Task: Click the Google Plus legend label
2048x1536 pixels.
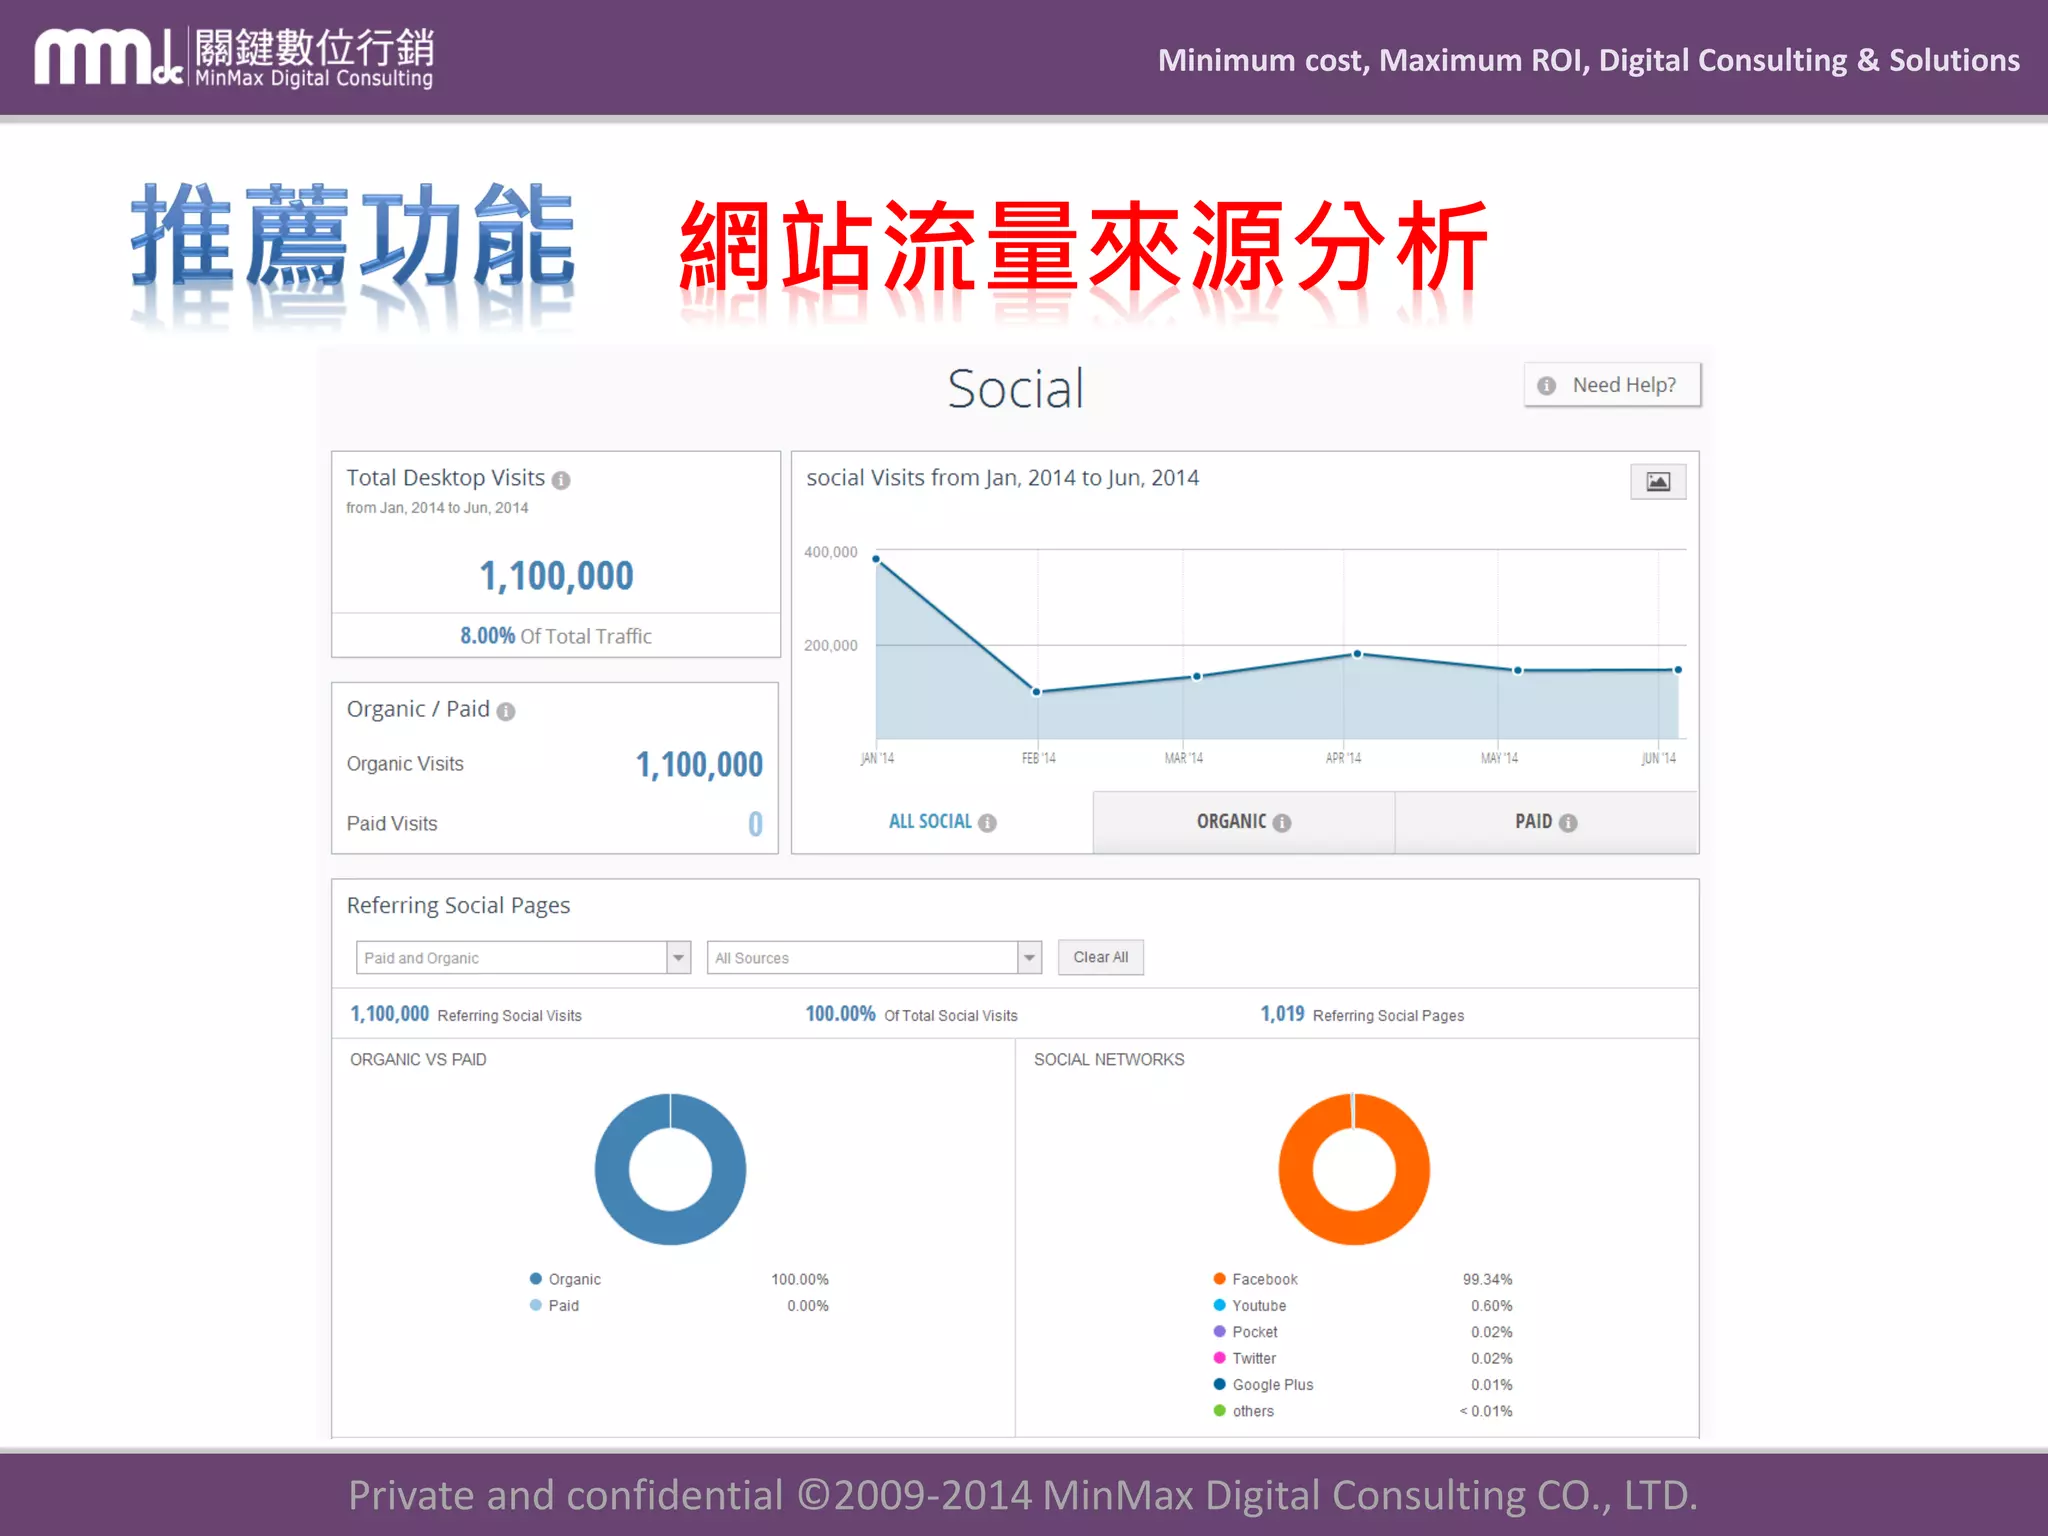Action: click(1273, 1384)
